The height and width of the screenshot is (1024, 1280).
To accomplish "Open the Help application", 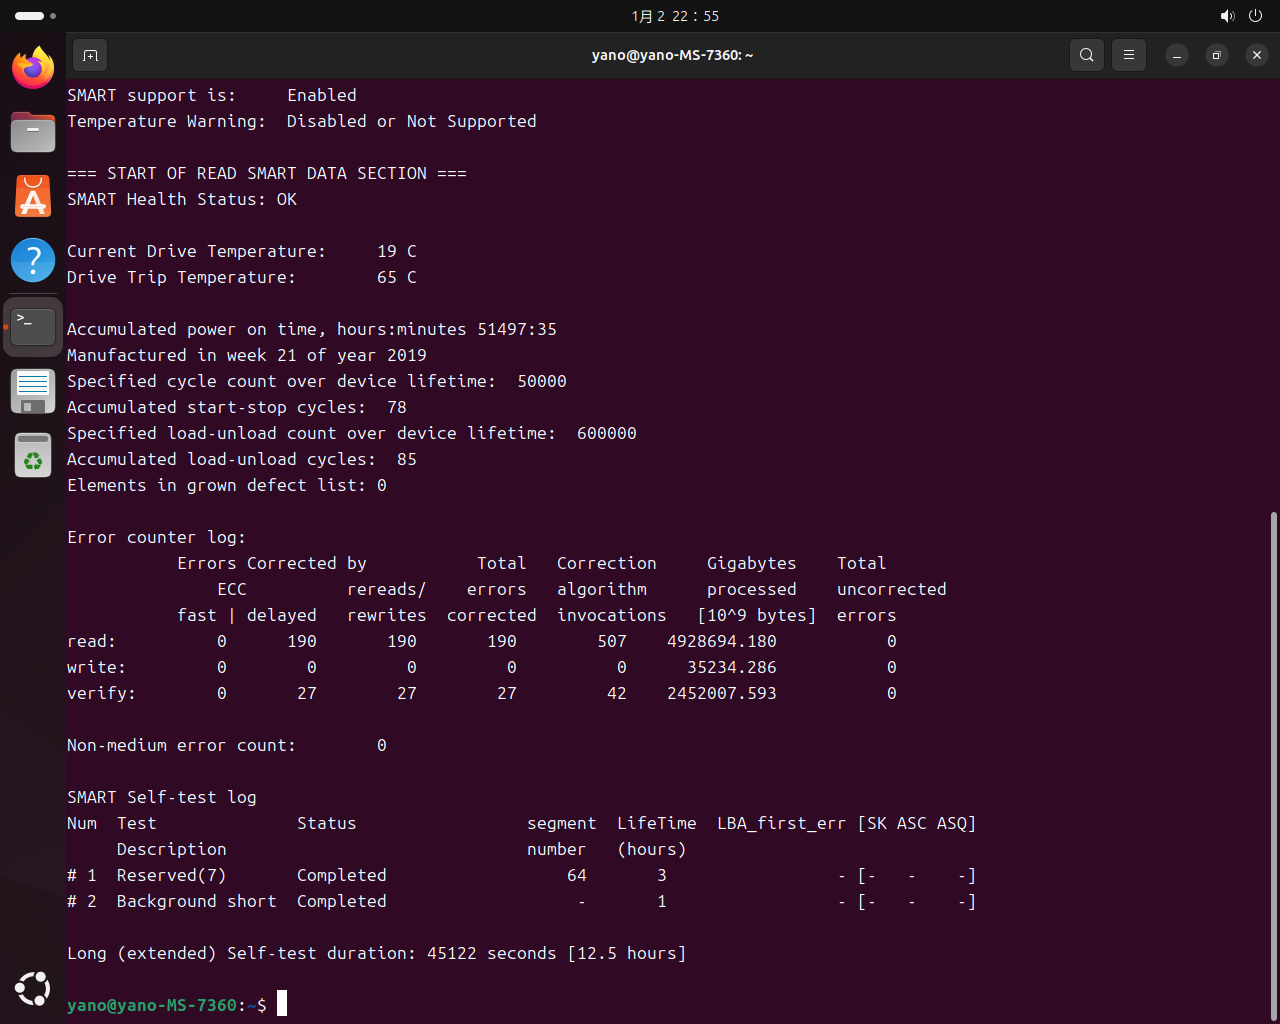I will [33, 260].
